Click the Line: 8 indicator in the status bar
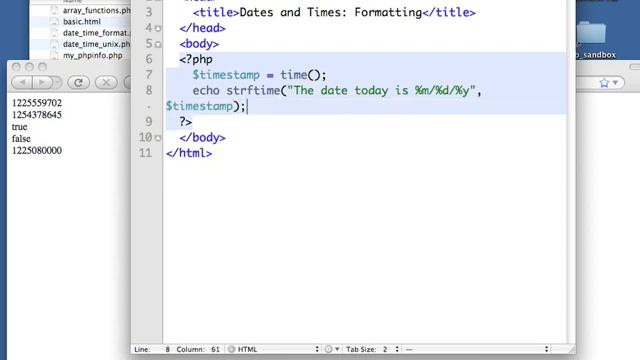640x360 pixels. pos(152,349)
